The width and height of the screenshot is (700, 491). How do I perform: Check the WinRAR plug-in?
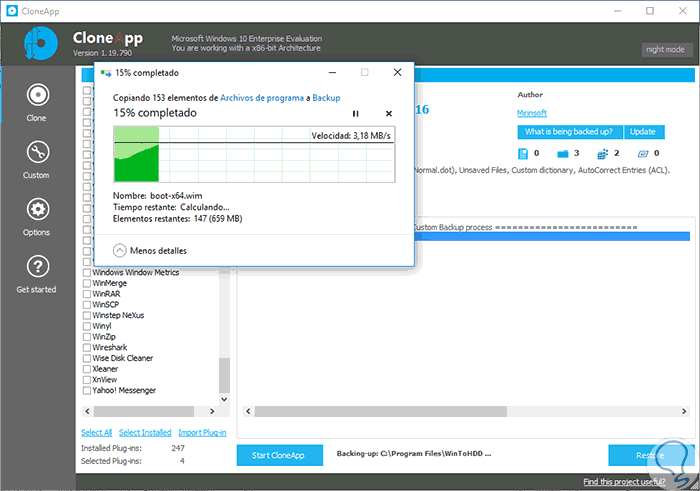point(87,294)
